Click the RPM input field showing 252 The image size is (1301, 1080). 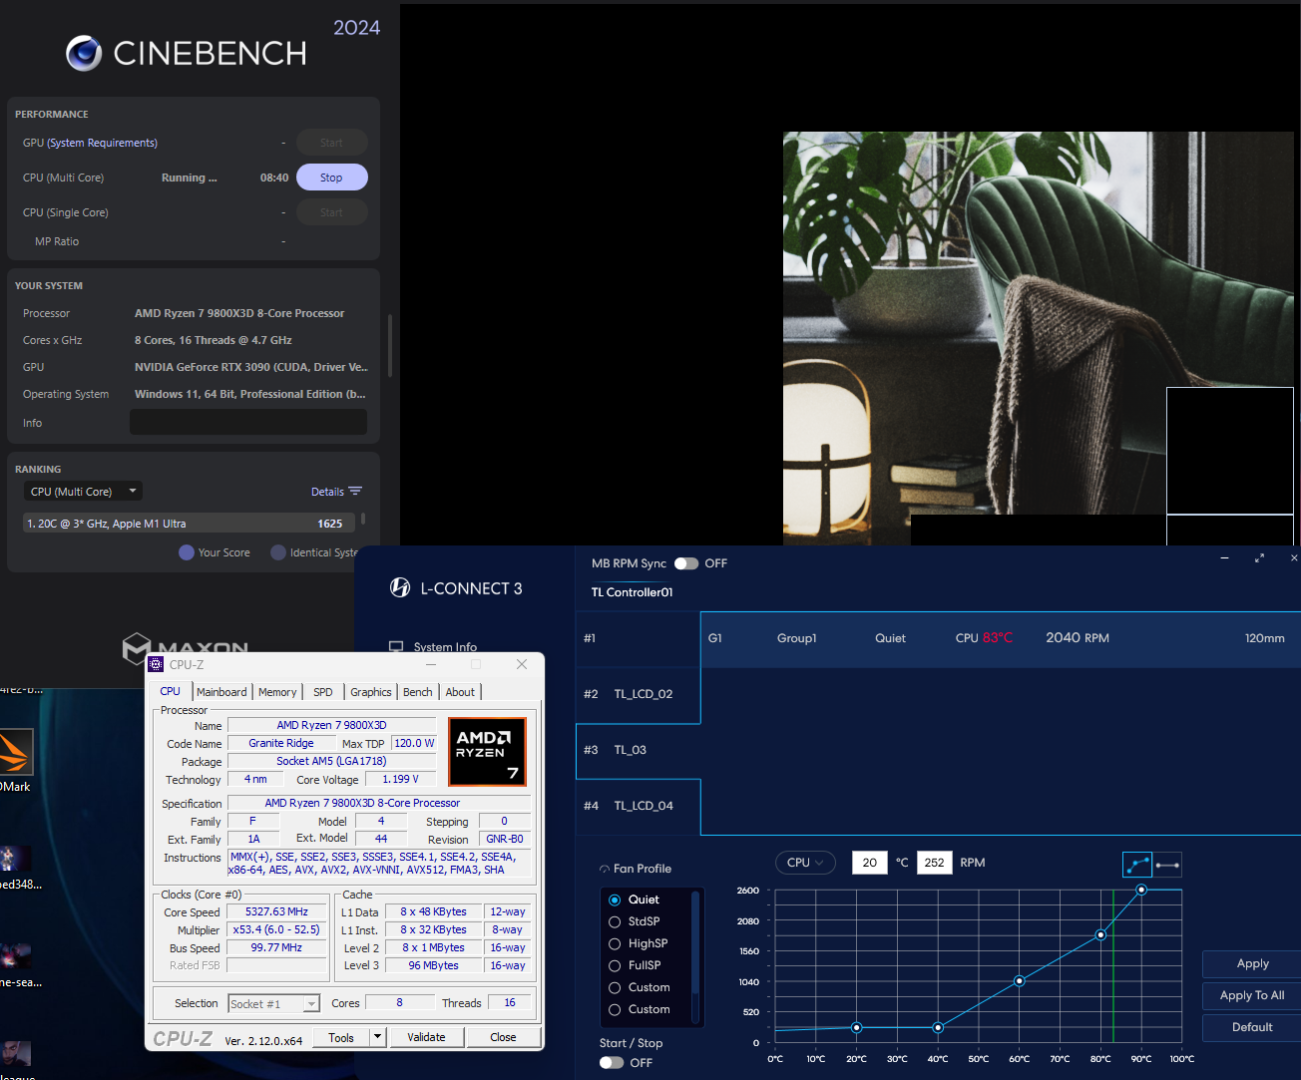(x=935, y=862)
